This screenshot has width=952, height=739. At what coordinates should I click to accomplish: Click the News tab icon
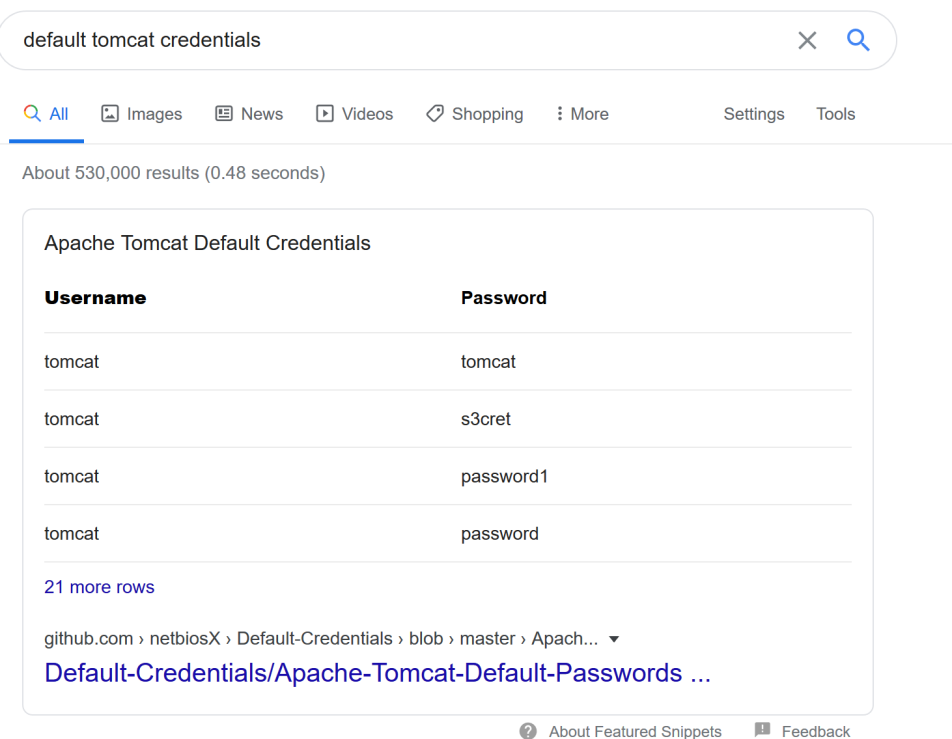click(x=225, y=114)
